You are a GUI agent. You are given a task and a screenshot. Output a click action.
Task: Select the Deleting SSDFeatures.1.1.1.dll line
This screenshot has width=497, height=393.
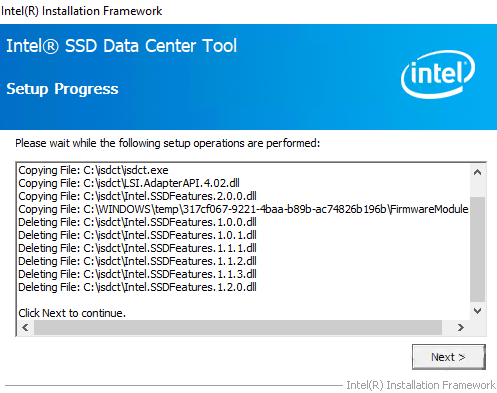137,248
